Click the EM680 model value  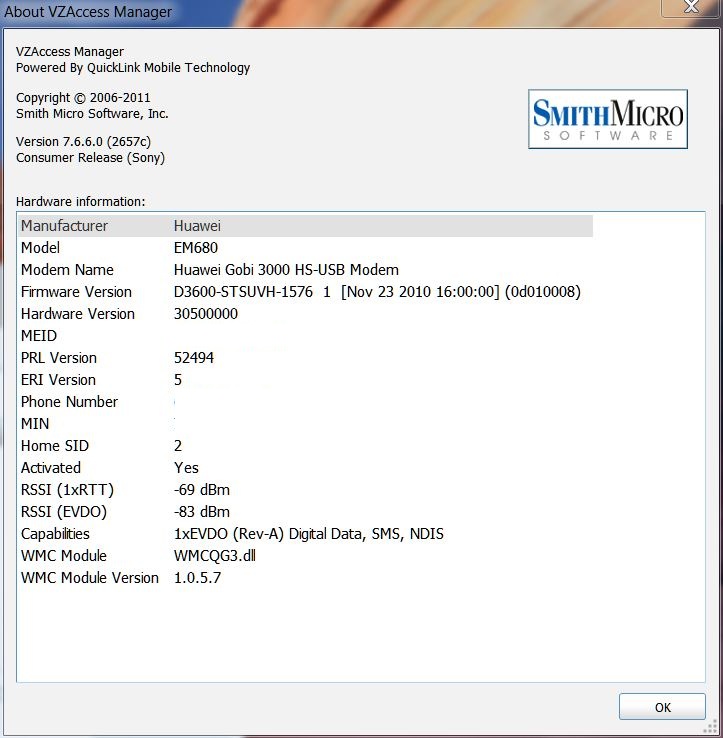click(196, 248)
